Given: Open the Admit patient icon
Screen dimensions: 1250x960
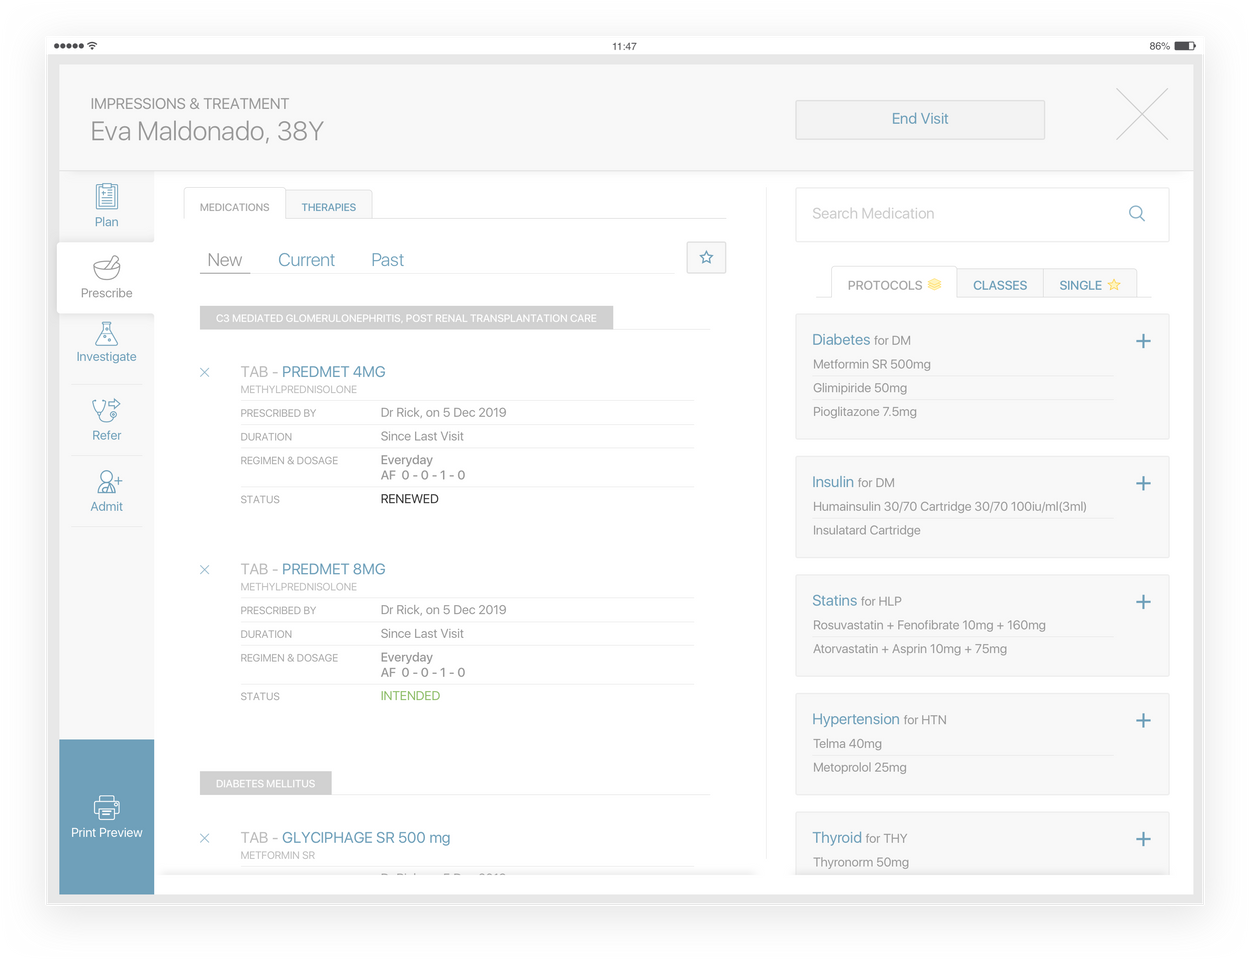Looking at the screenshot, I should [x=108, y=482].
